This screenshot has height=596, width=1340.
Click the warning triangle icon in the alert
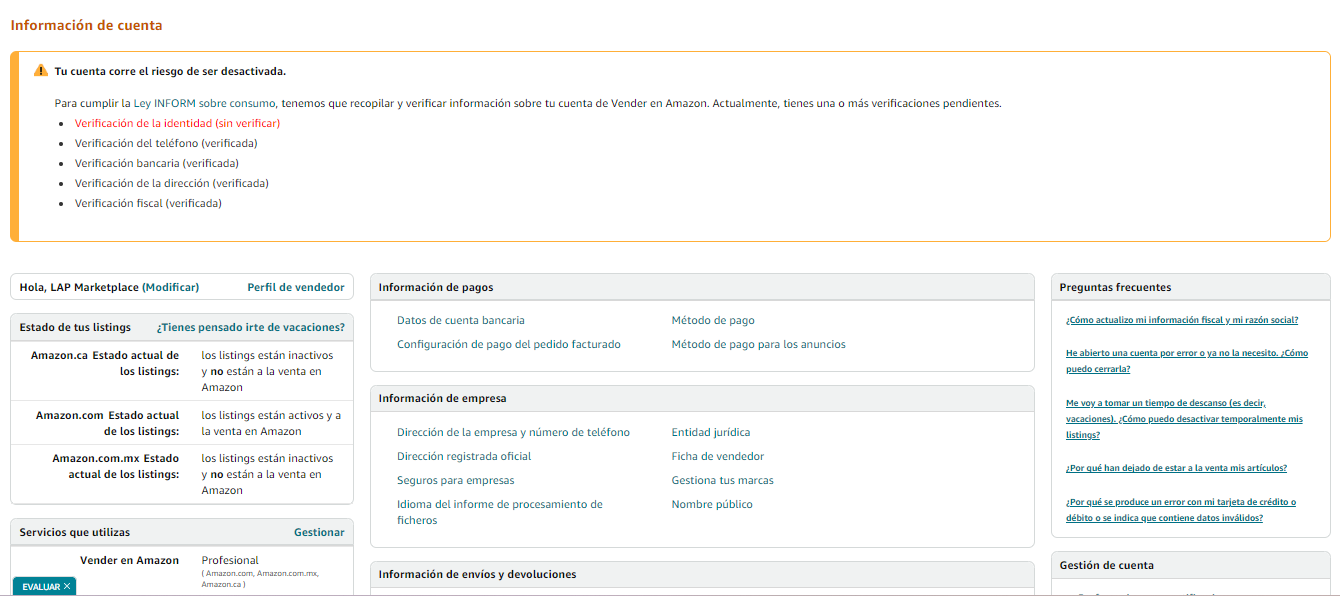(x=41, y=70)
